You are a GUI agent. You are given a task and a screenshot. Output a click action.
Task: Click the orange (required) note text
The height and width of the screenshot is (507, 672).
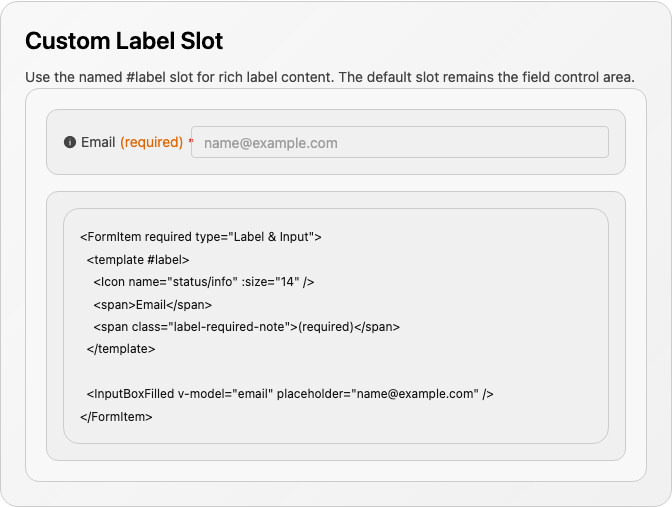151,142
